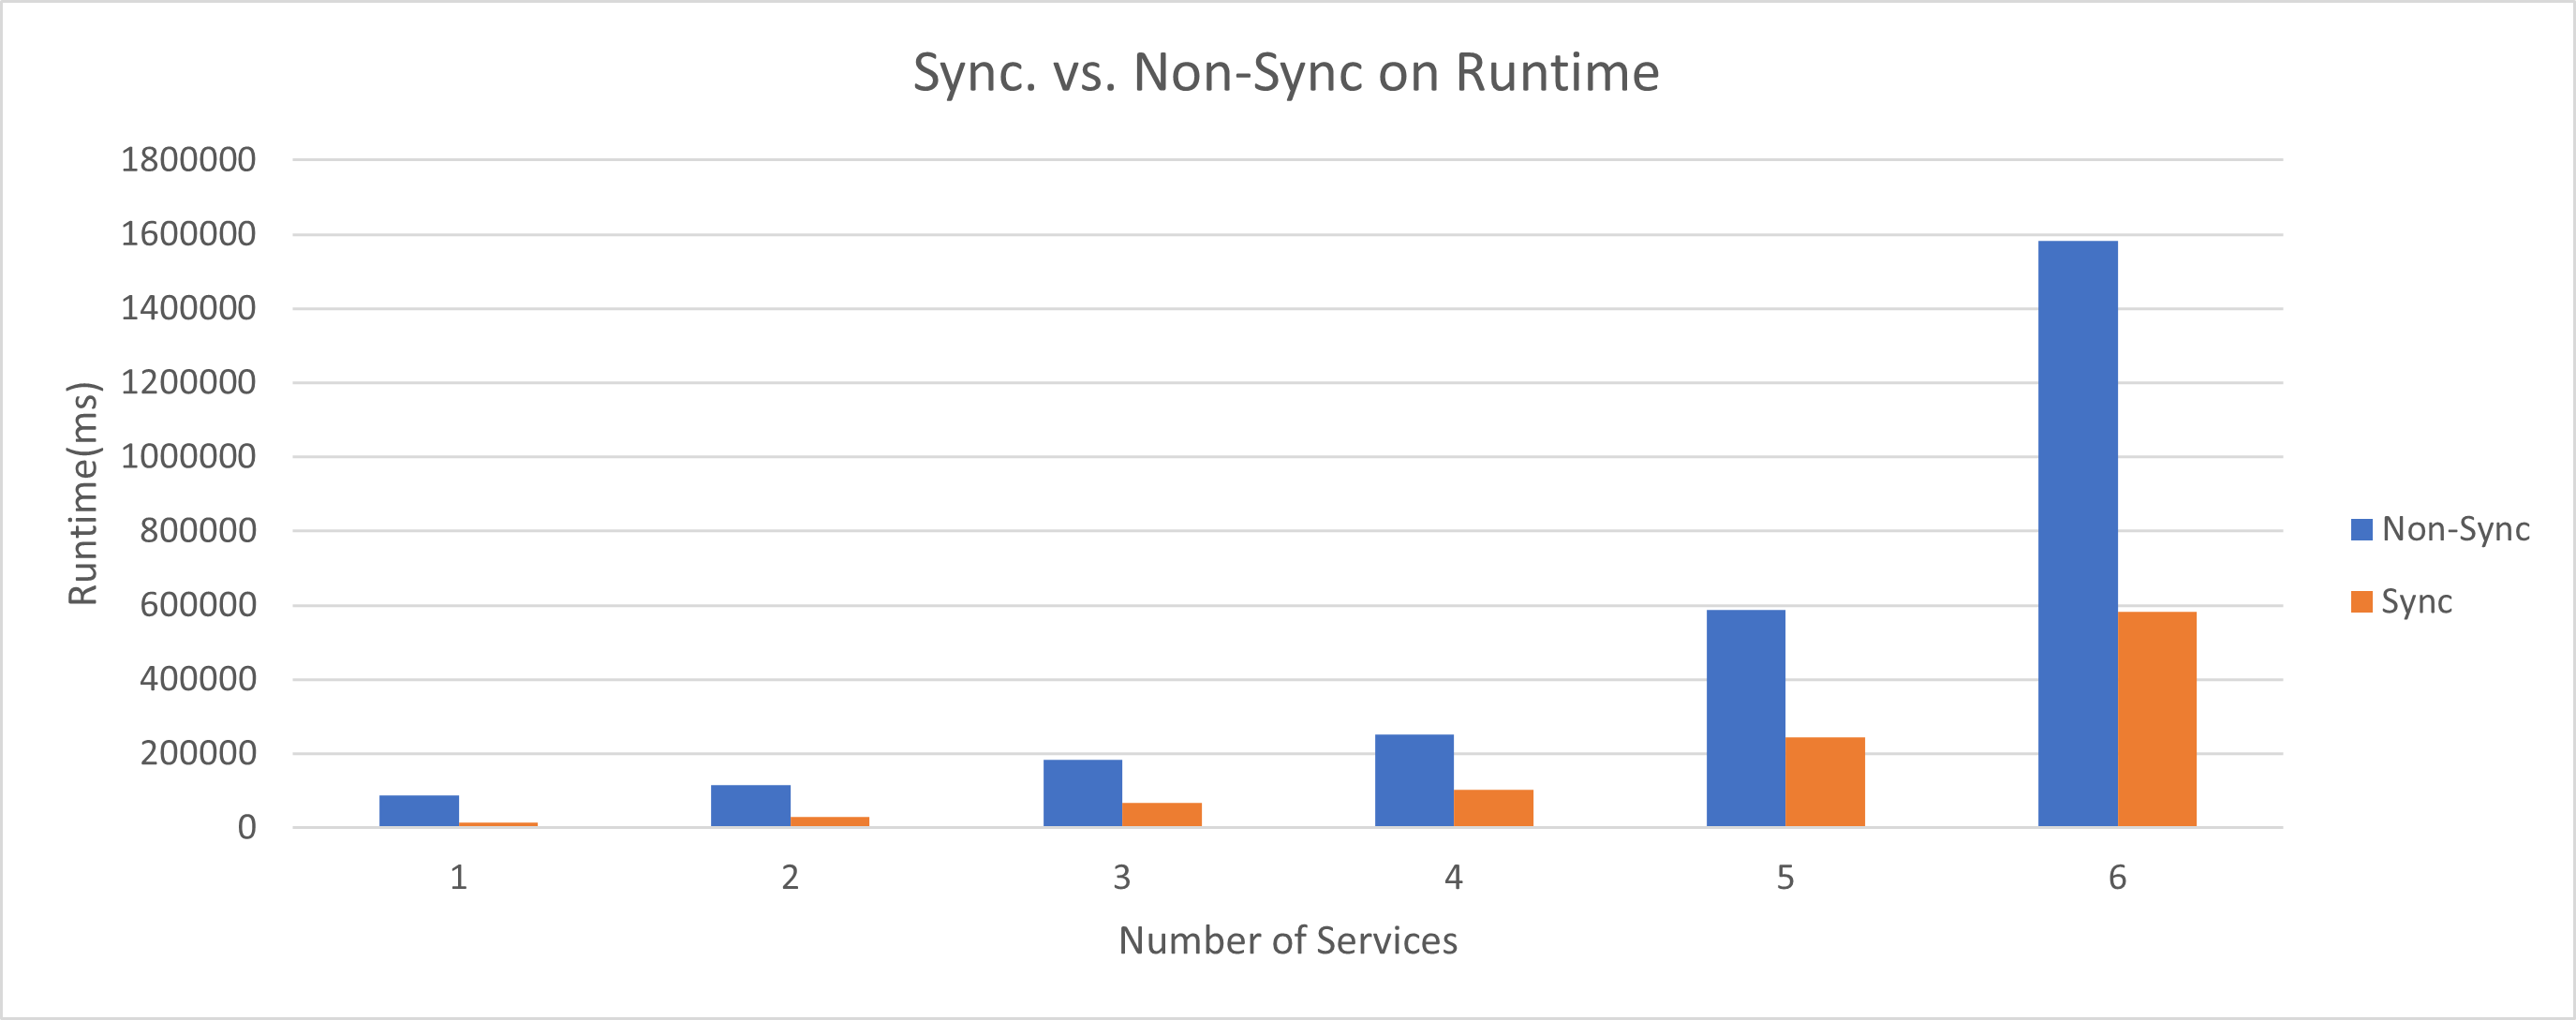Viewport: 2576px width, 1020px height.
Task: Click the blue bar for 2 services
Action: (750, 805)
